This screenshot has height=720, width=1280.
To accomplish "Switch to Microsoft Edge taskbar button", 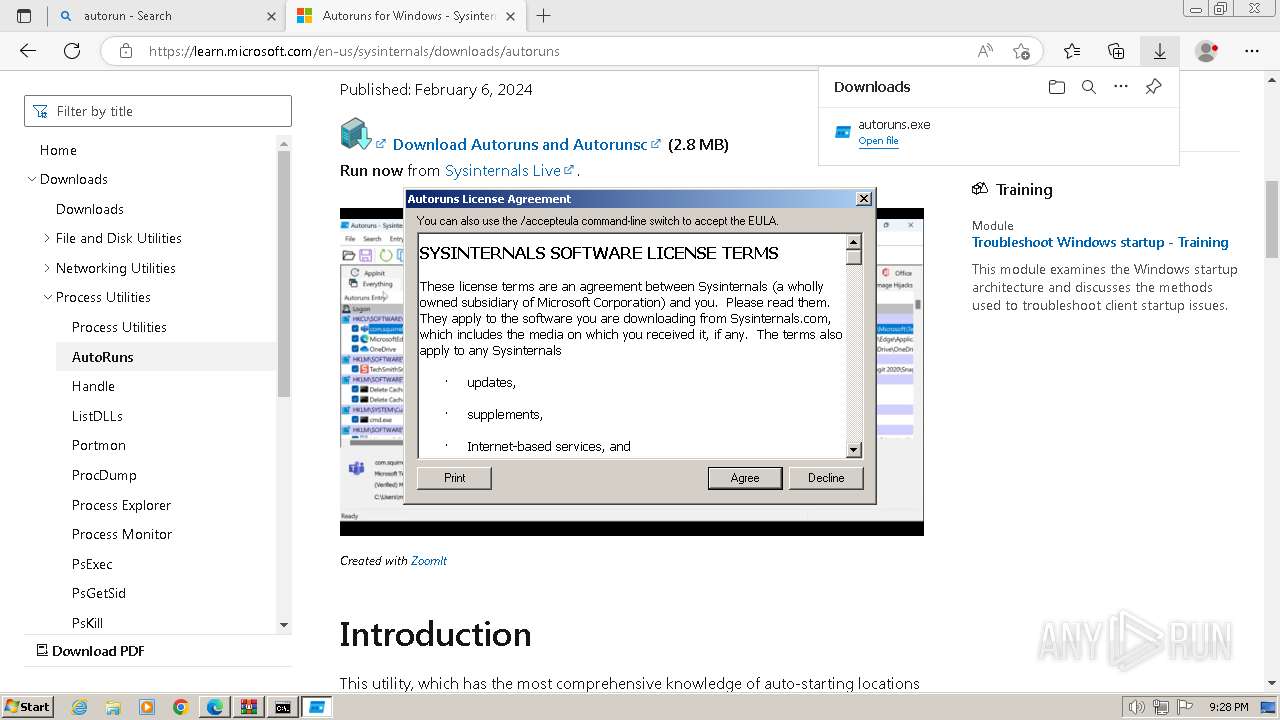I will tap(214, 707).
